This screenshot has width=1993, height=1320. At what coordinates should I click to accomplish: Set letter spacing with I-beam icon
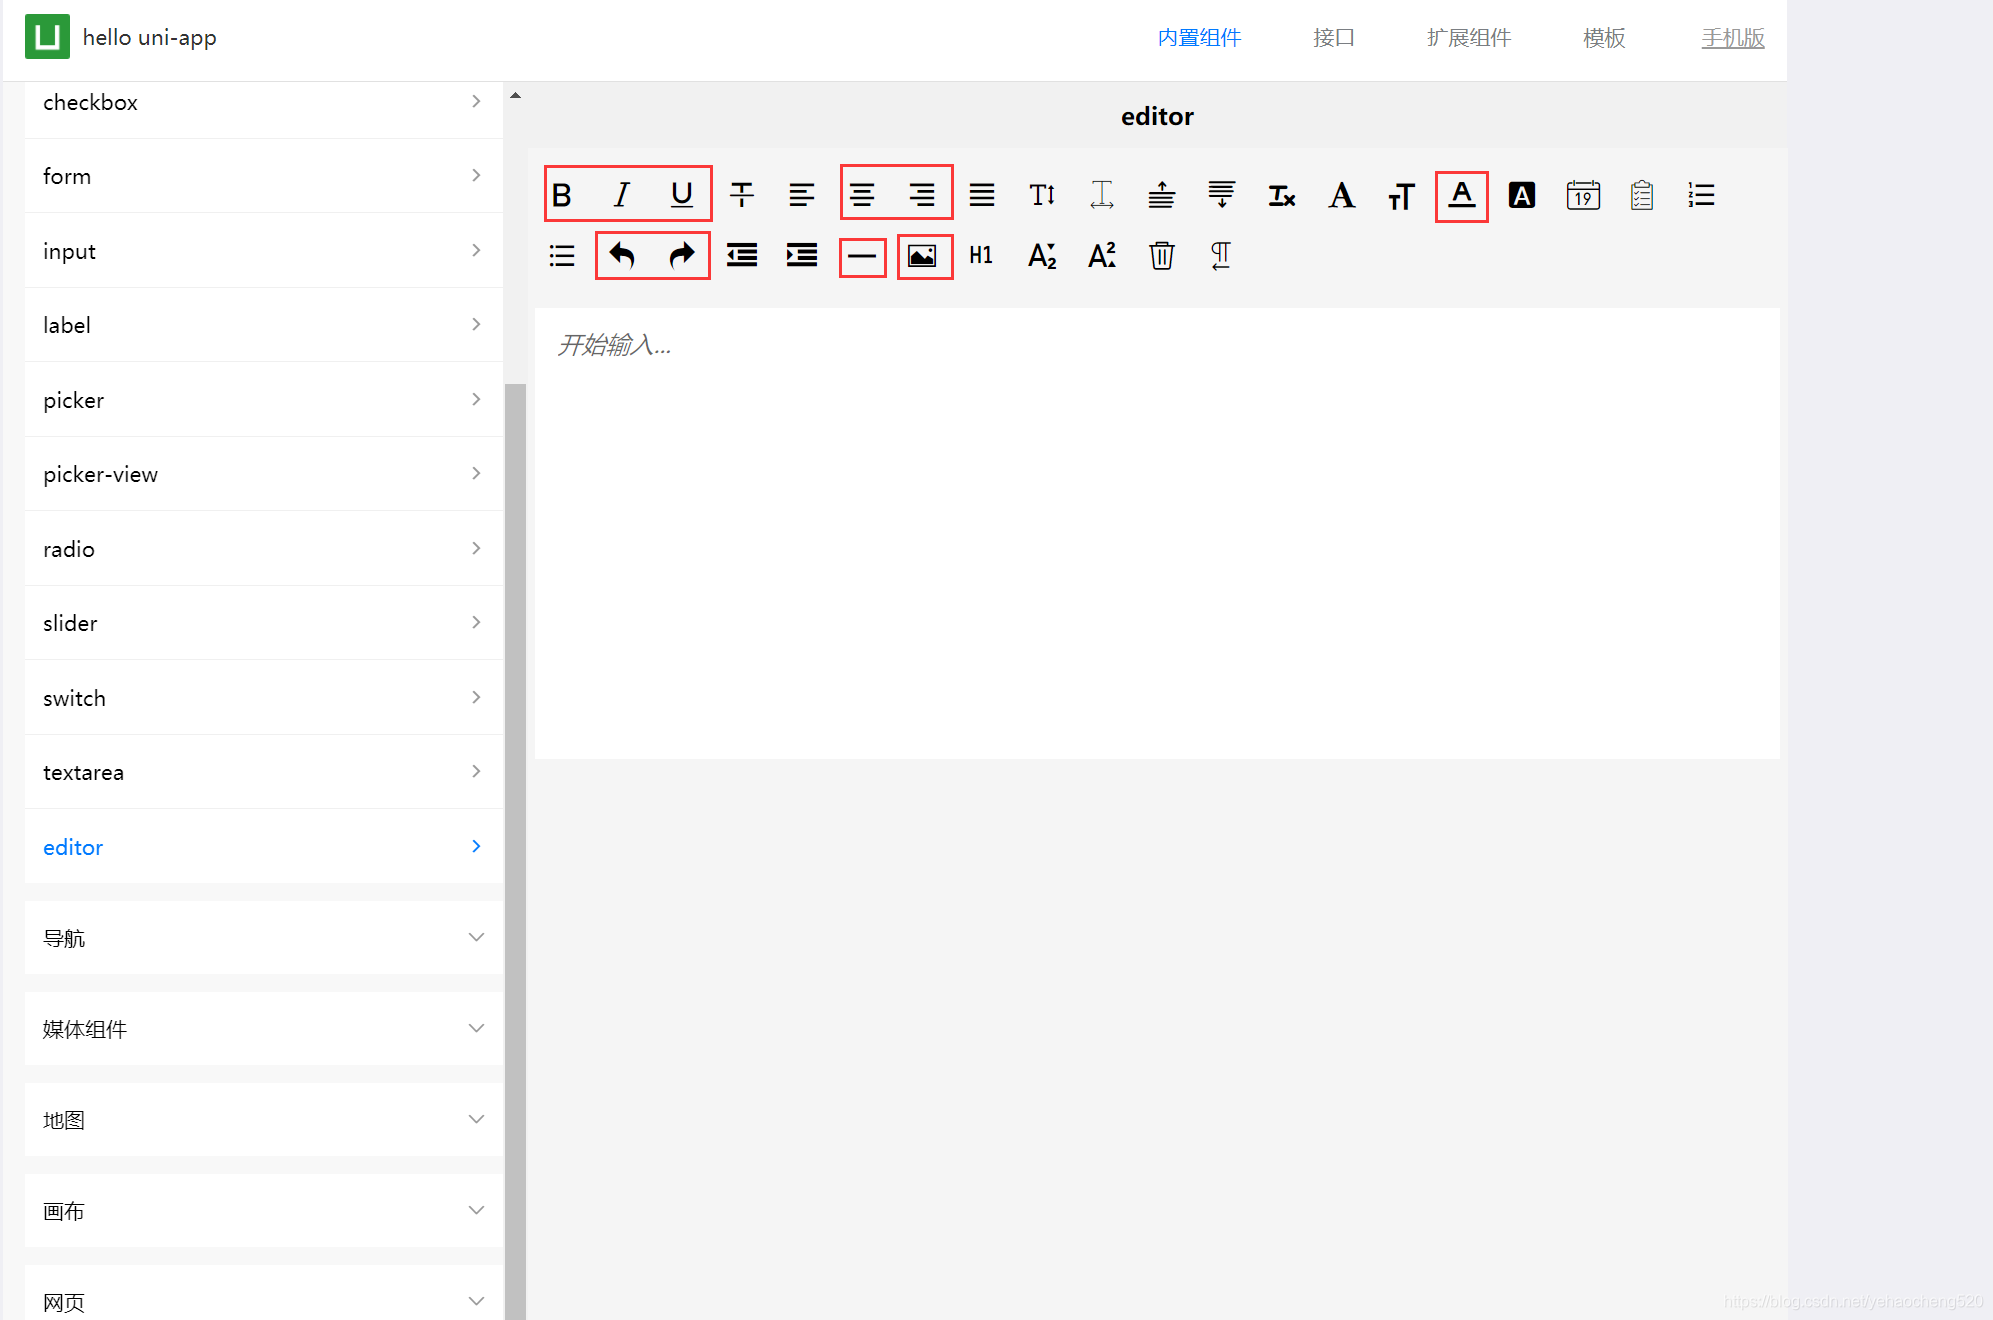[x=1102, y=195]
